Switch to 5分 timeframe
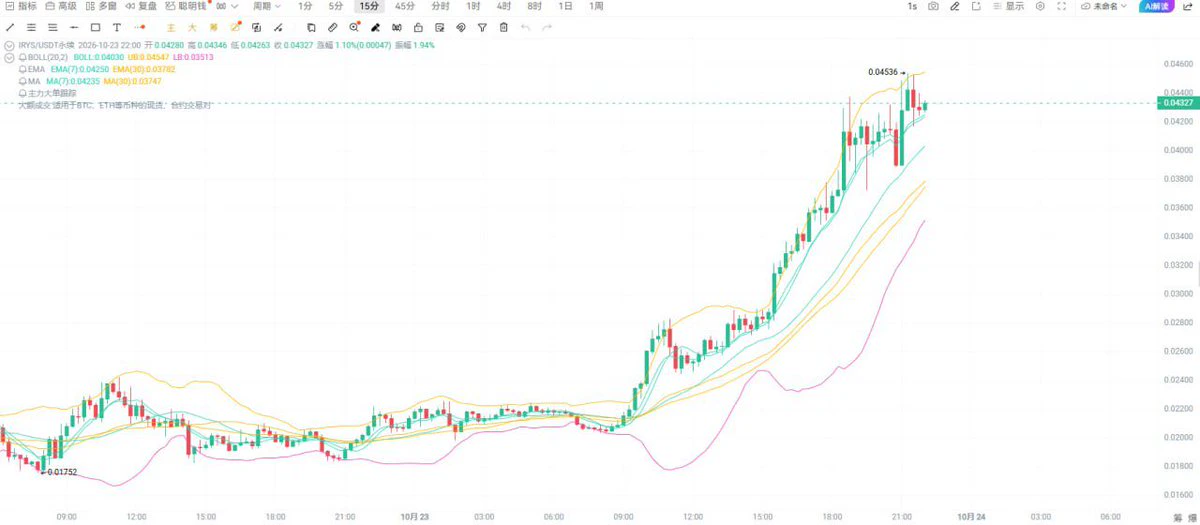 click(336, 6)
